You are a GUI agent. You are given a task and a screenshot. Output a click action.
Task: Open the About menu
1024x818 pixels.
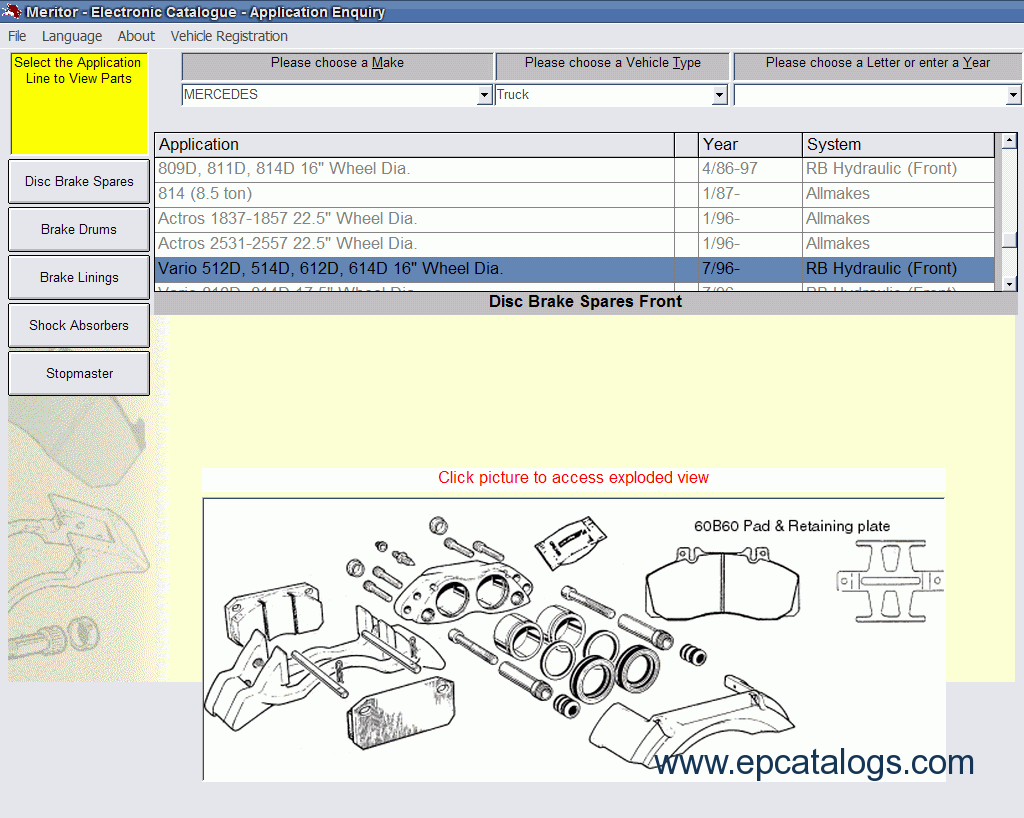point(136,37)
